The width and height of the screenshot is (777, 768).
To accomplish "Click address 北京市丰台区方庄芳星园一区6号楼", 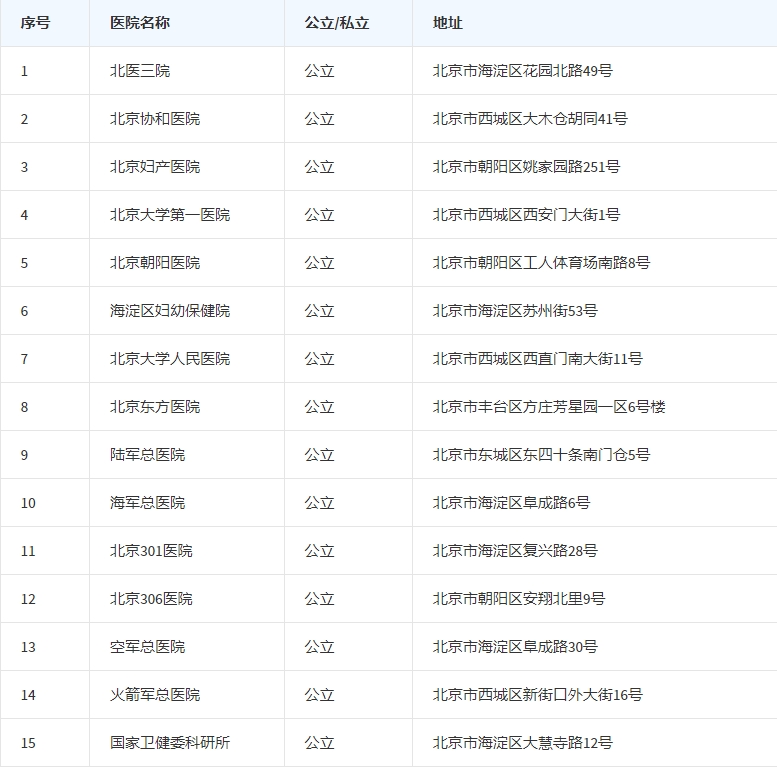I will (x=549, y=407).
